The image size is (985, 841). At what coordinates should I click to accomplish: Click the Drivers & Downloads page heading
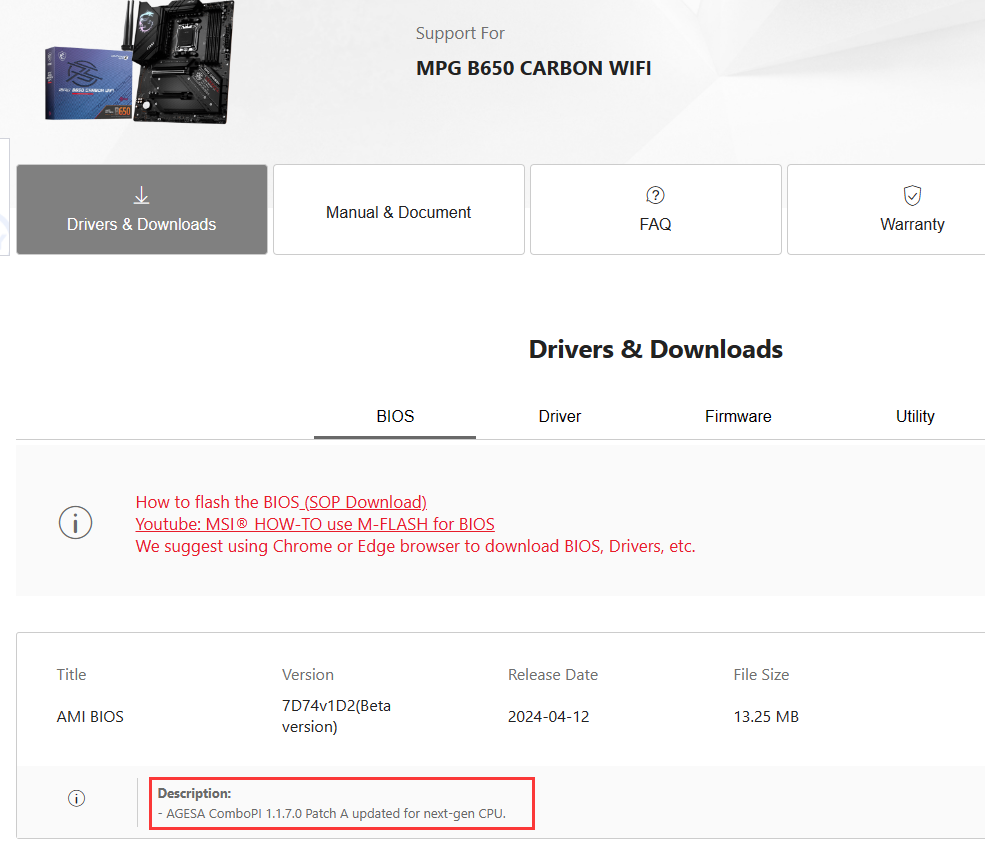click(x=656, y=349)
